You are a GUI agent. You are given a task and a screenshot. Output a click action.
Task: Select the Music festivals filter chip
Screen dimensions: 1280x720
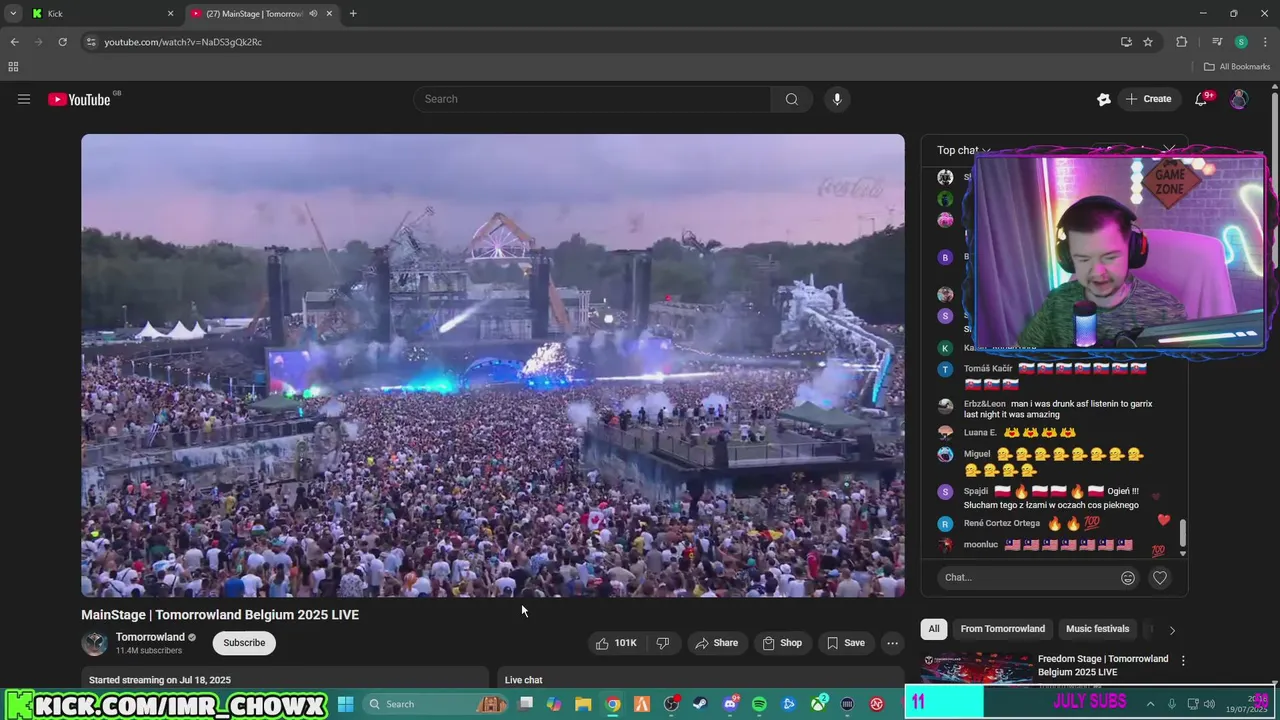[x=1098, y=629]
